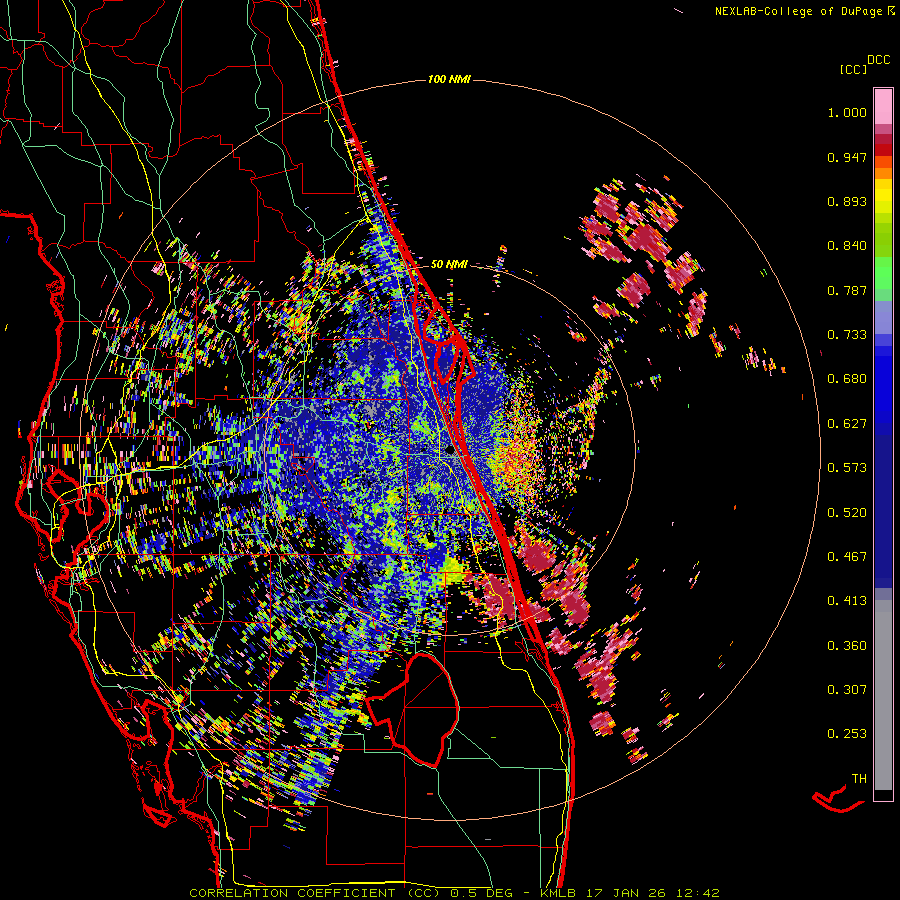Select the 0.680 legend value
The height and width of the screenshot is (900, 900).
pyautogui.click(x=847, y=379)
